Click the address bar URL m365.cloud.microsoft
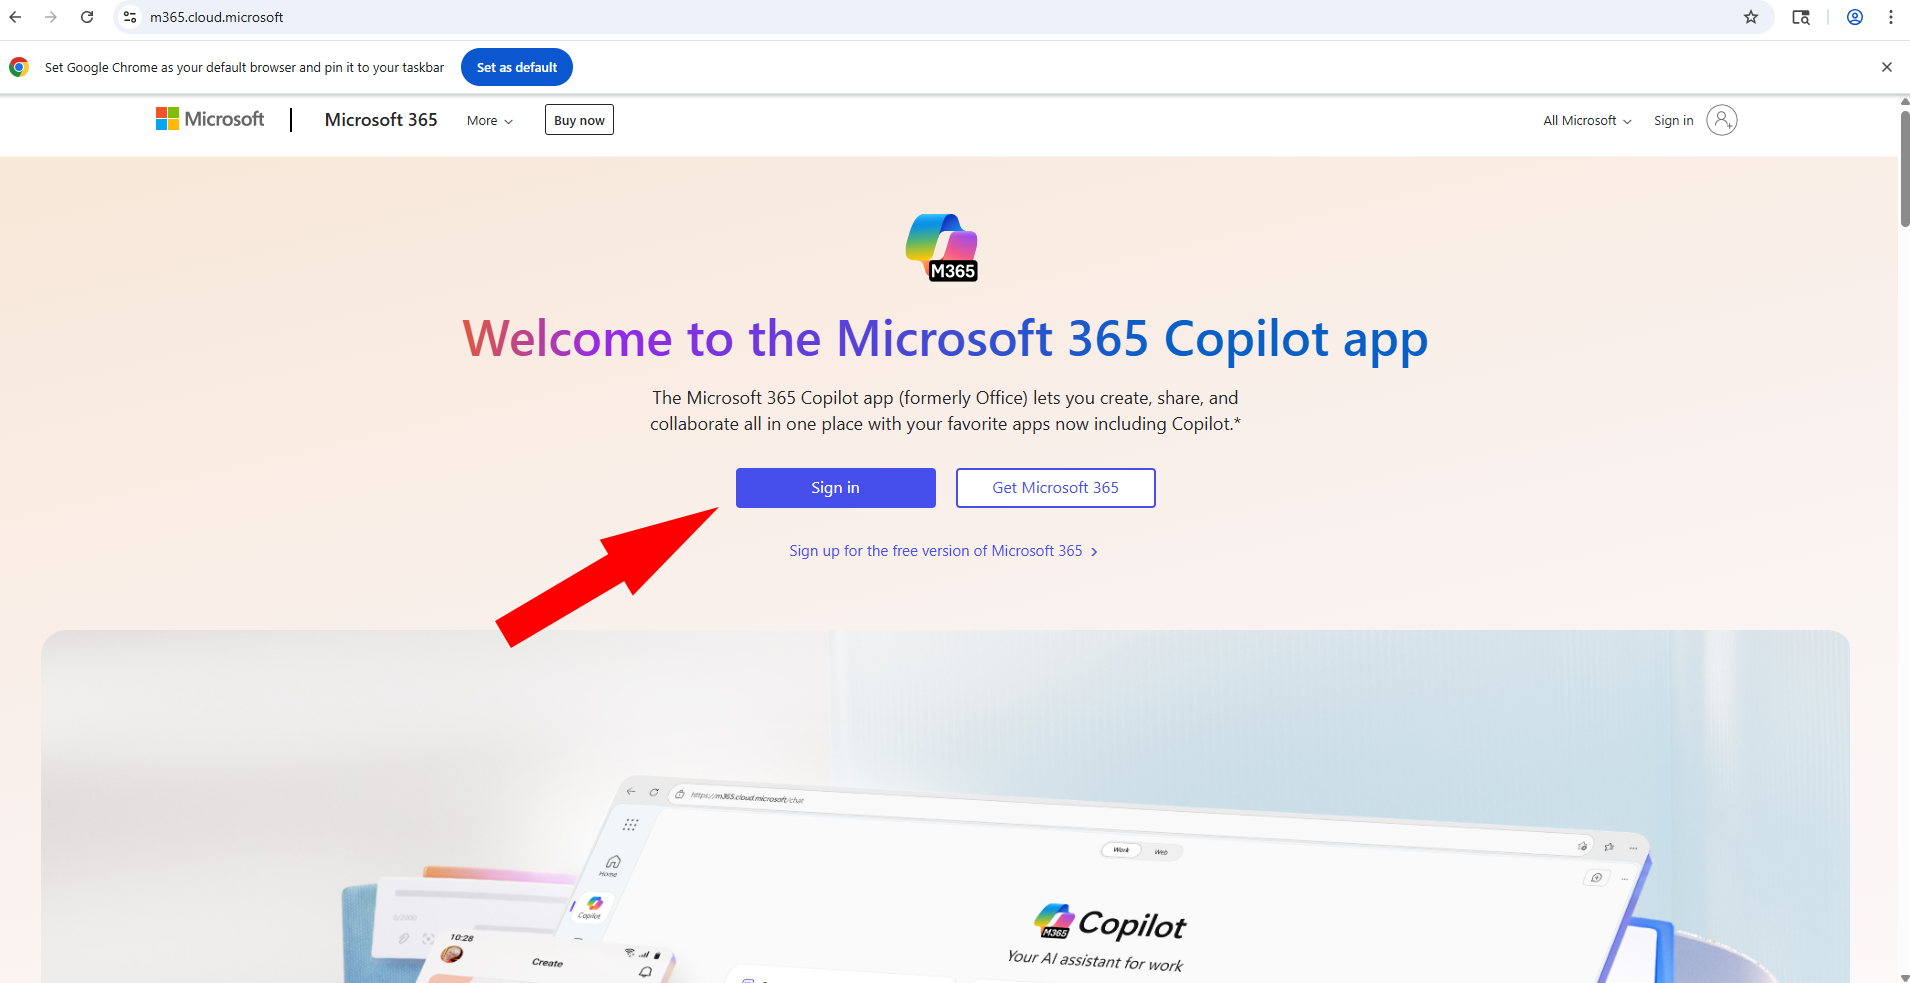The image size is (1910, 983). [216, 17]
